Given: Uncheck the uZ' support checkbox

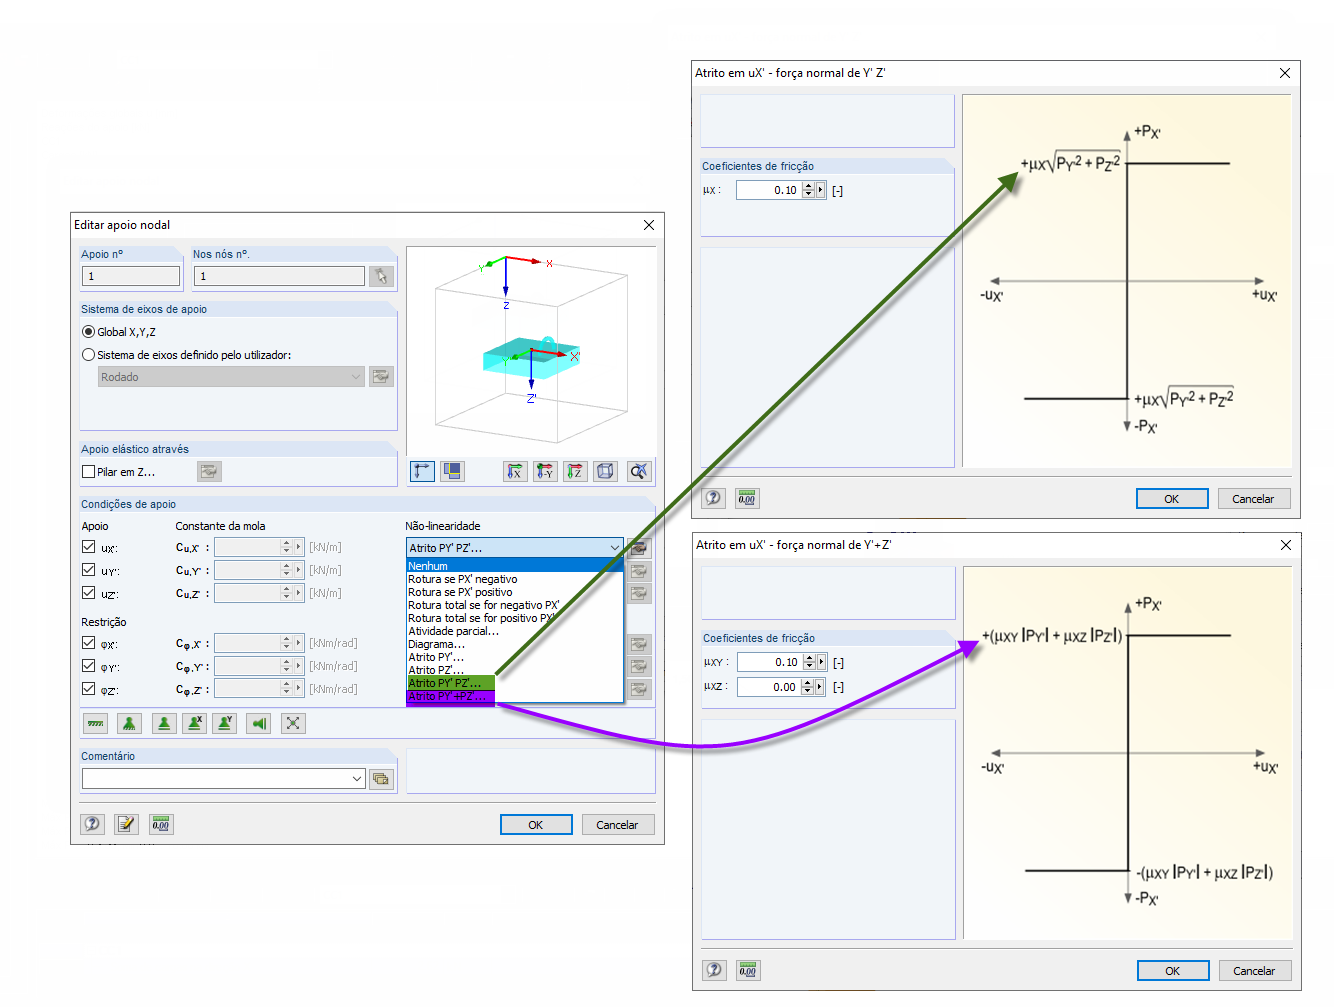Looking at the screenshot, I should pyautogui.click(x=89, y=593).
